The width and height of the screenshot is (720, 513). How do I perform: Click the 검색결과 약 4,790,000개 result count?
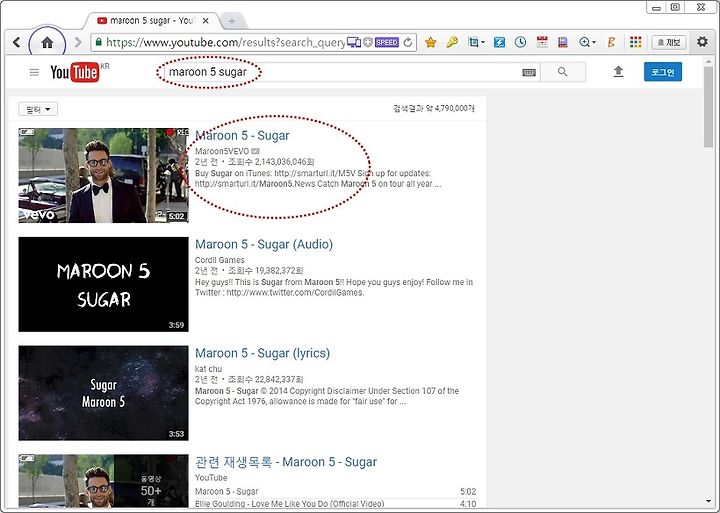[x=434, y=108]
